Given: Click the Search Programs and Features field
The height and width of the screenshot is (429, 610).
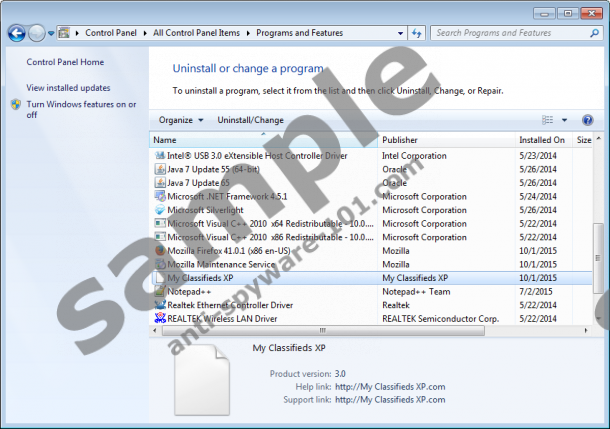Looking at the screenshot, I should [510, 33].
